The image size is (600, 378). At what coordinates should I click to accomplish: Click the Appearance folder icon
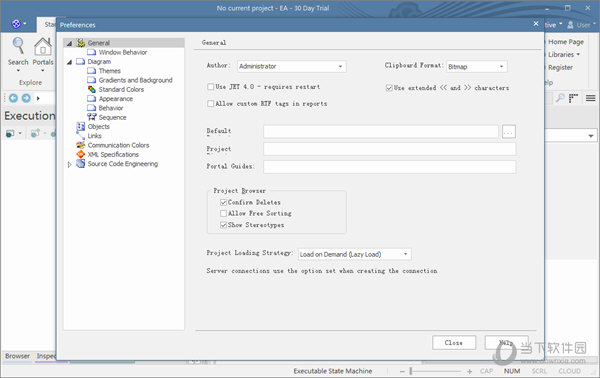click(91, 99)
